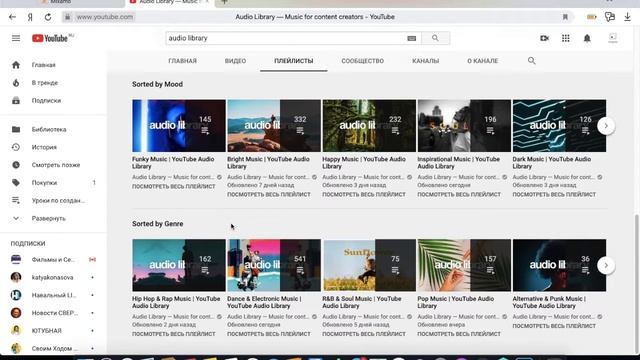The image size is (640, 360).
Task: Open Bright Music playlist thumbnail
Action: coord(274,126)
